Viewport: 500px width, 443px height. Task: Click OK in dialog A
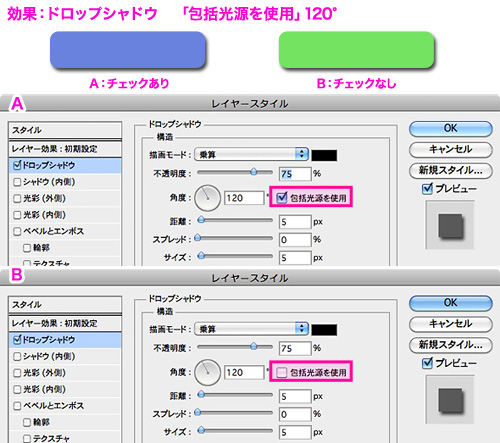pyautogui.click(x=451, y=128)
